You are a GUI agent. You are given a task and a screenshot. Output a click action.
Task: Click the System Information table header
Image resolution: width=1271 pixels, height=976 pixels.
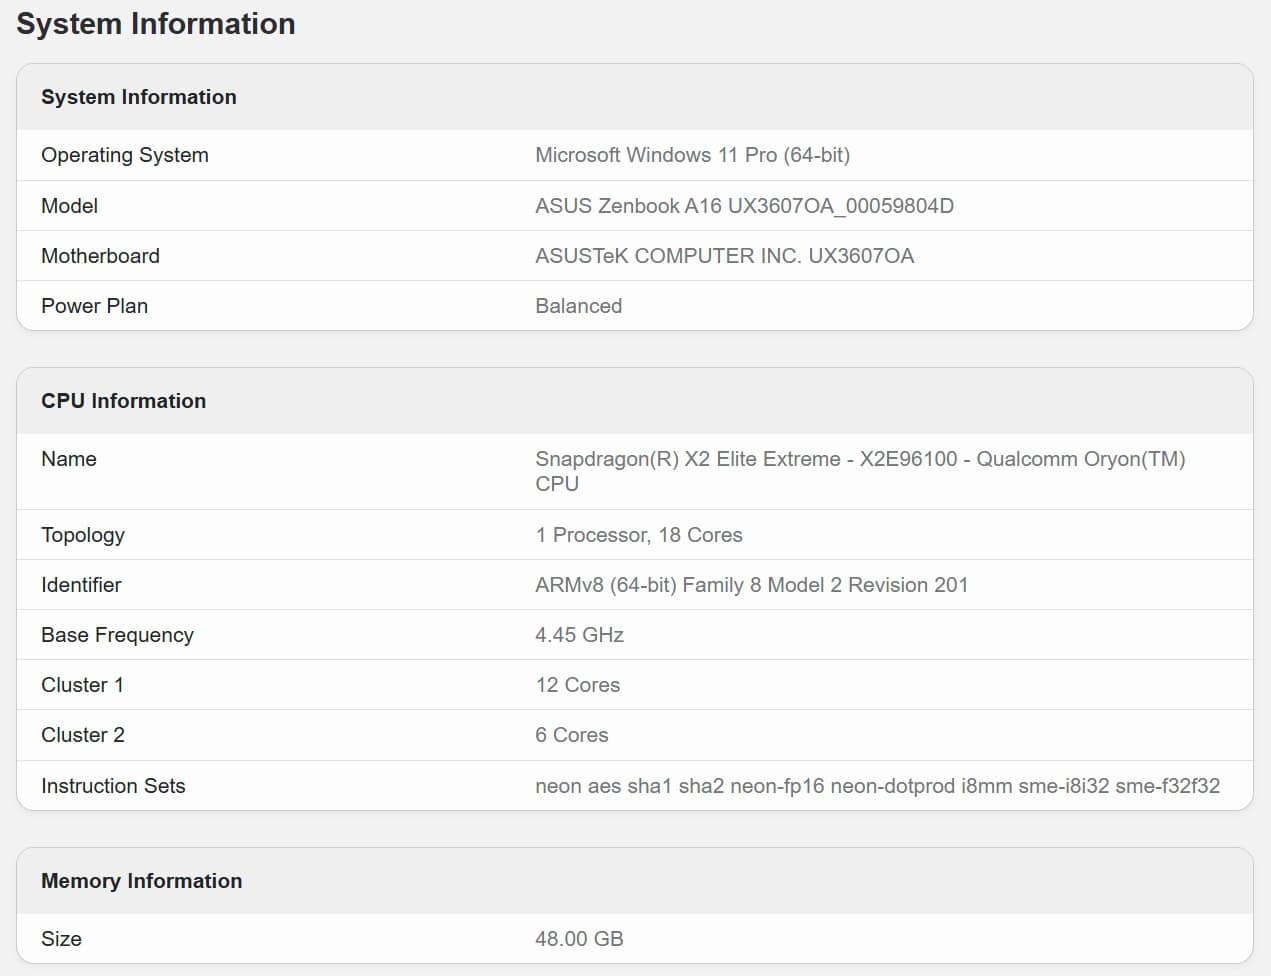pos(139,97)
